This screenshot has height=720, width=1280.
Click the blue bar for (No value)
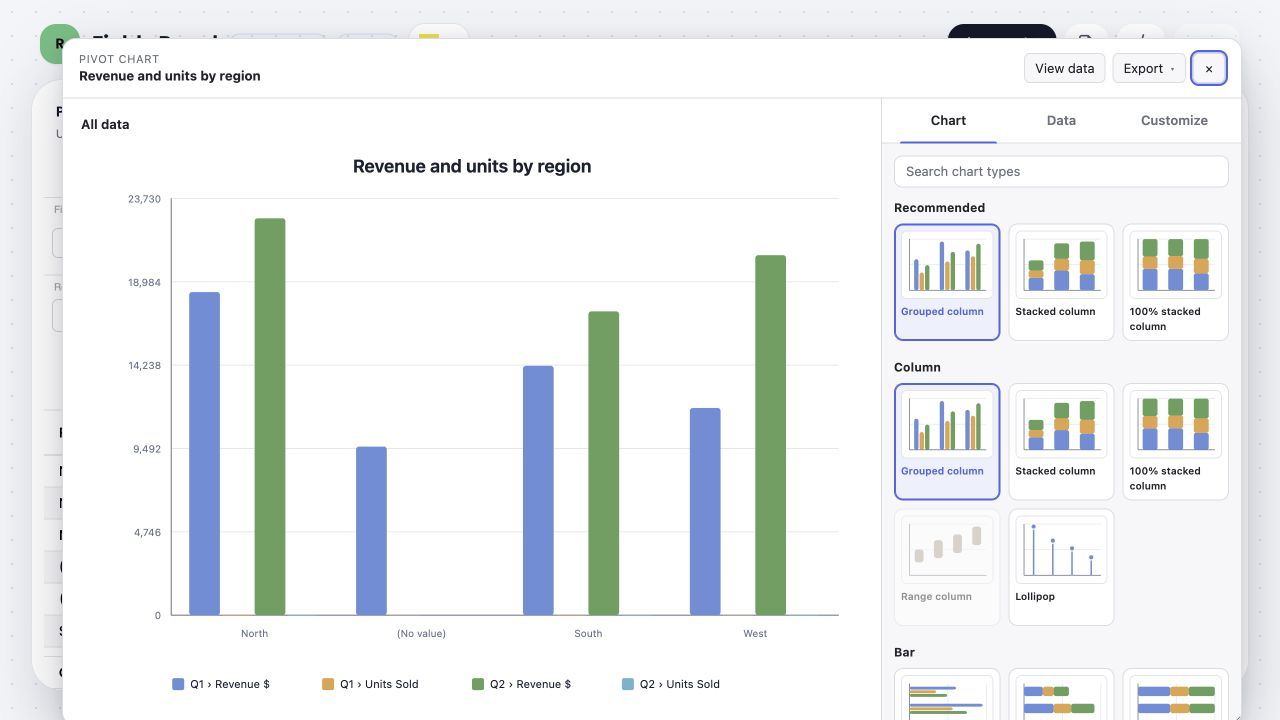click(371, 531)
